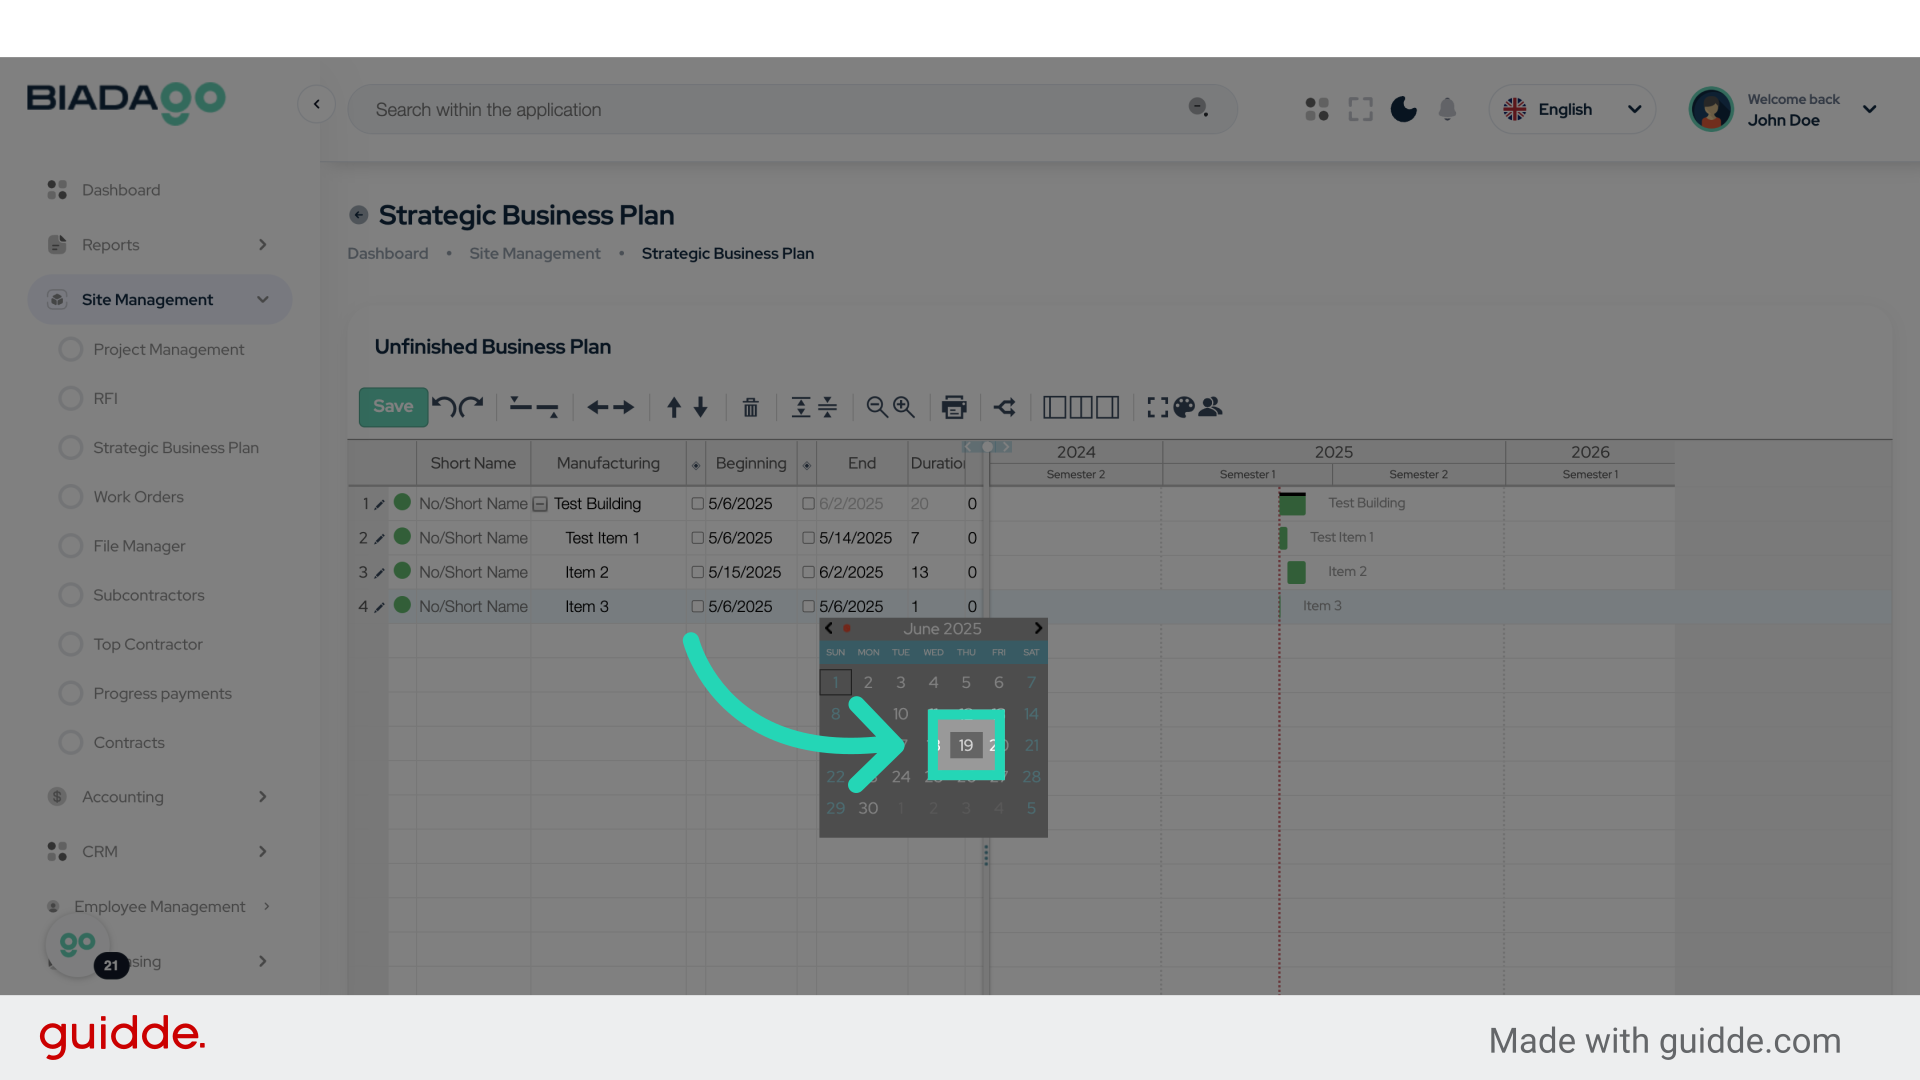Open the resources people icon
The width and height of the screenshot is (1920, 1080).
click(1211, 407)
